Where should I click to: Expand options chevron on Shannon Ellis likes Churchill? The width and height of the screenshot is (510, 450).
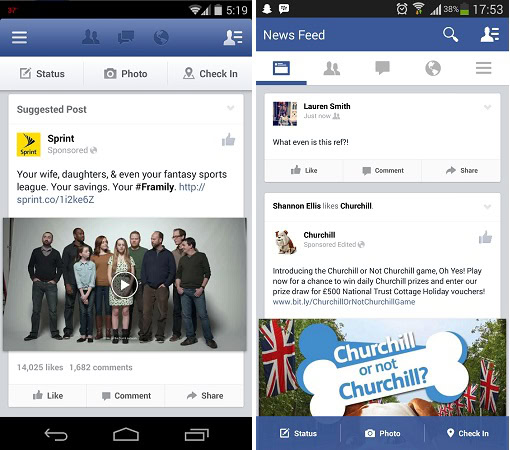coord(487,207)
